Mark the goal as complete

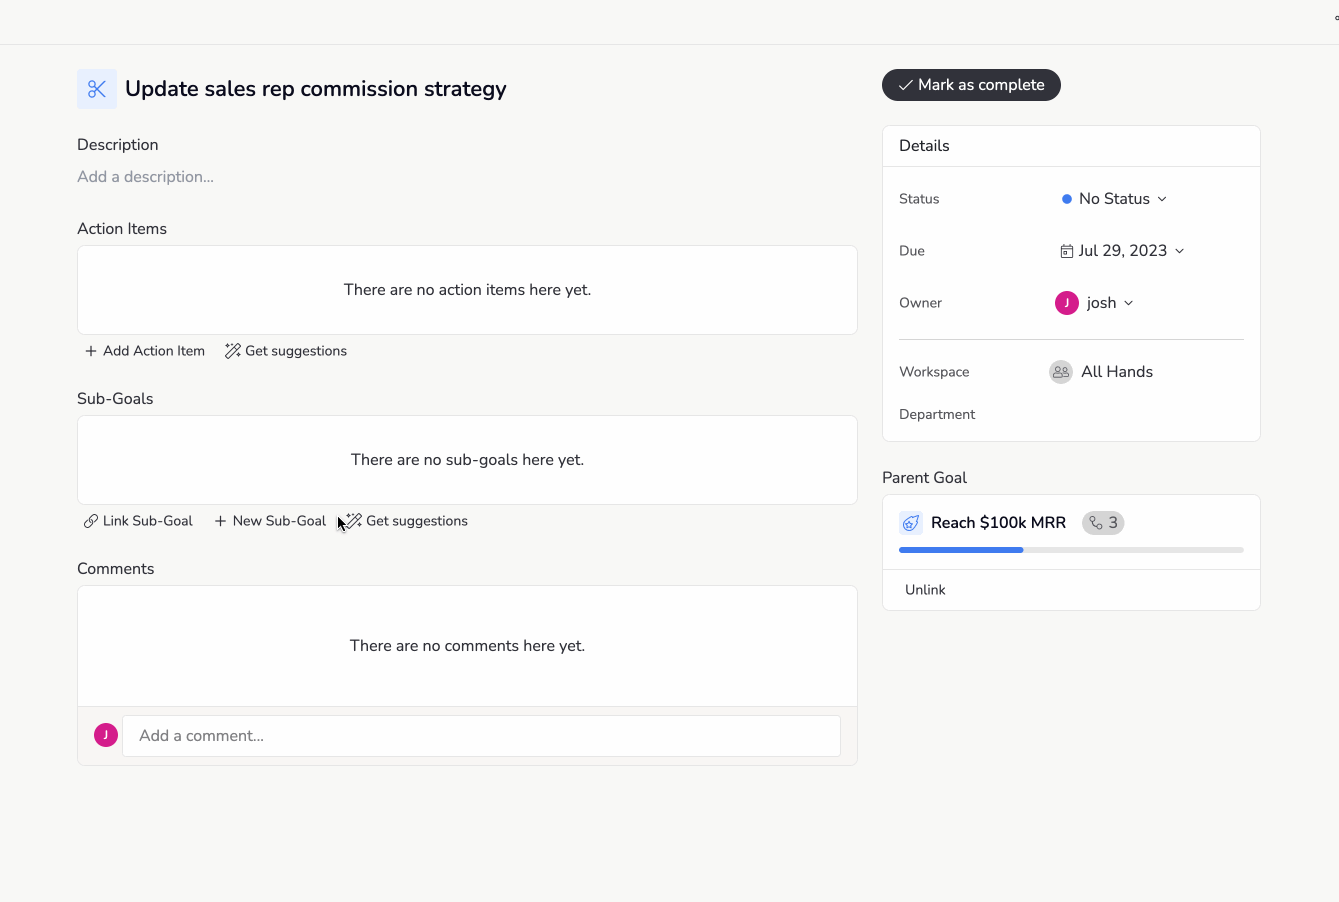(x=971, y=85)
